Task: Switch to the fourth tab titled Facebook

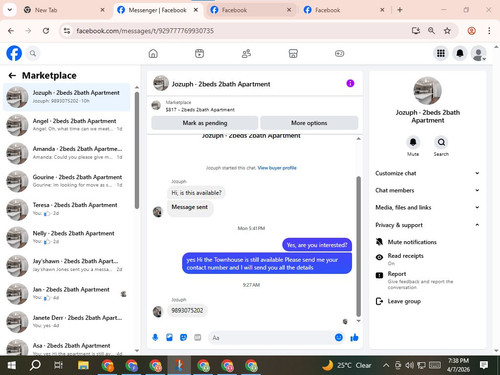Action: [344, 10]
